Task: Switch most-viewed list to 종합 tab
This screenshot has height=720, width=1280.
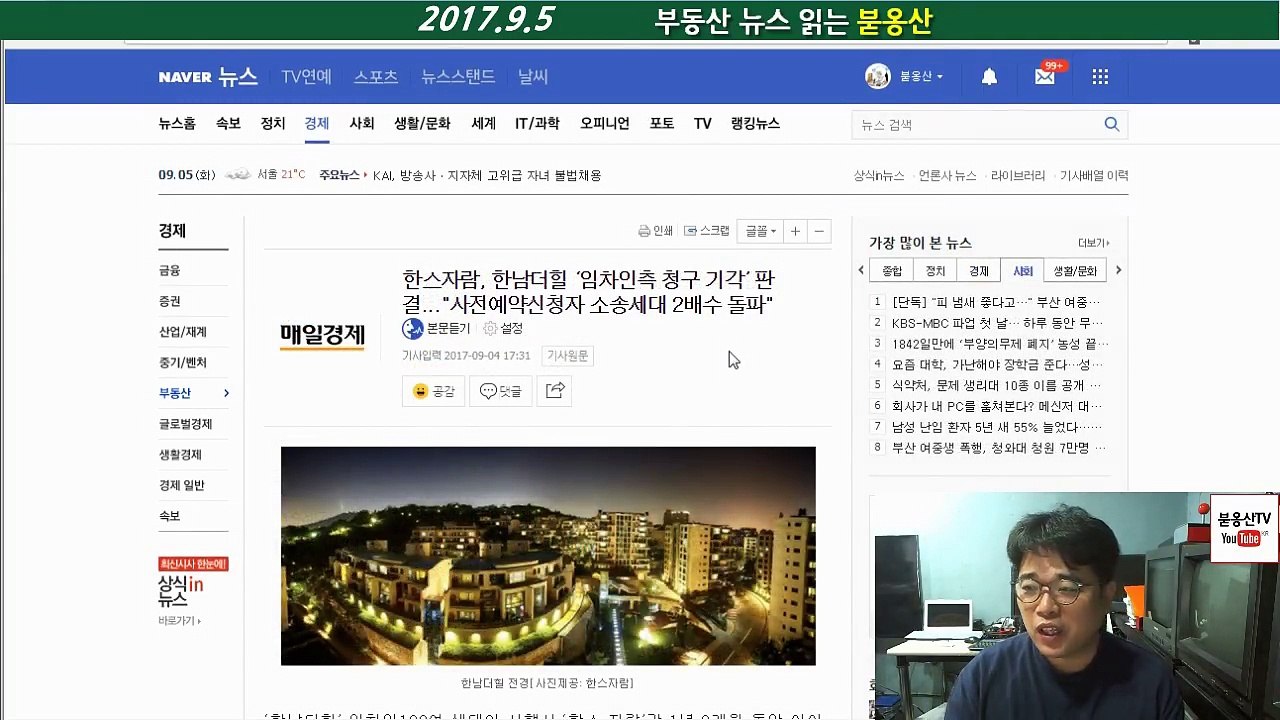Action: point(891,271)
